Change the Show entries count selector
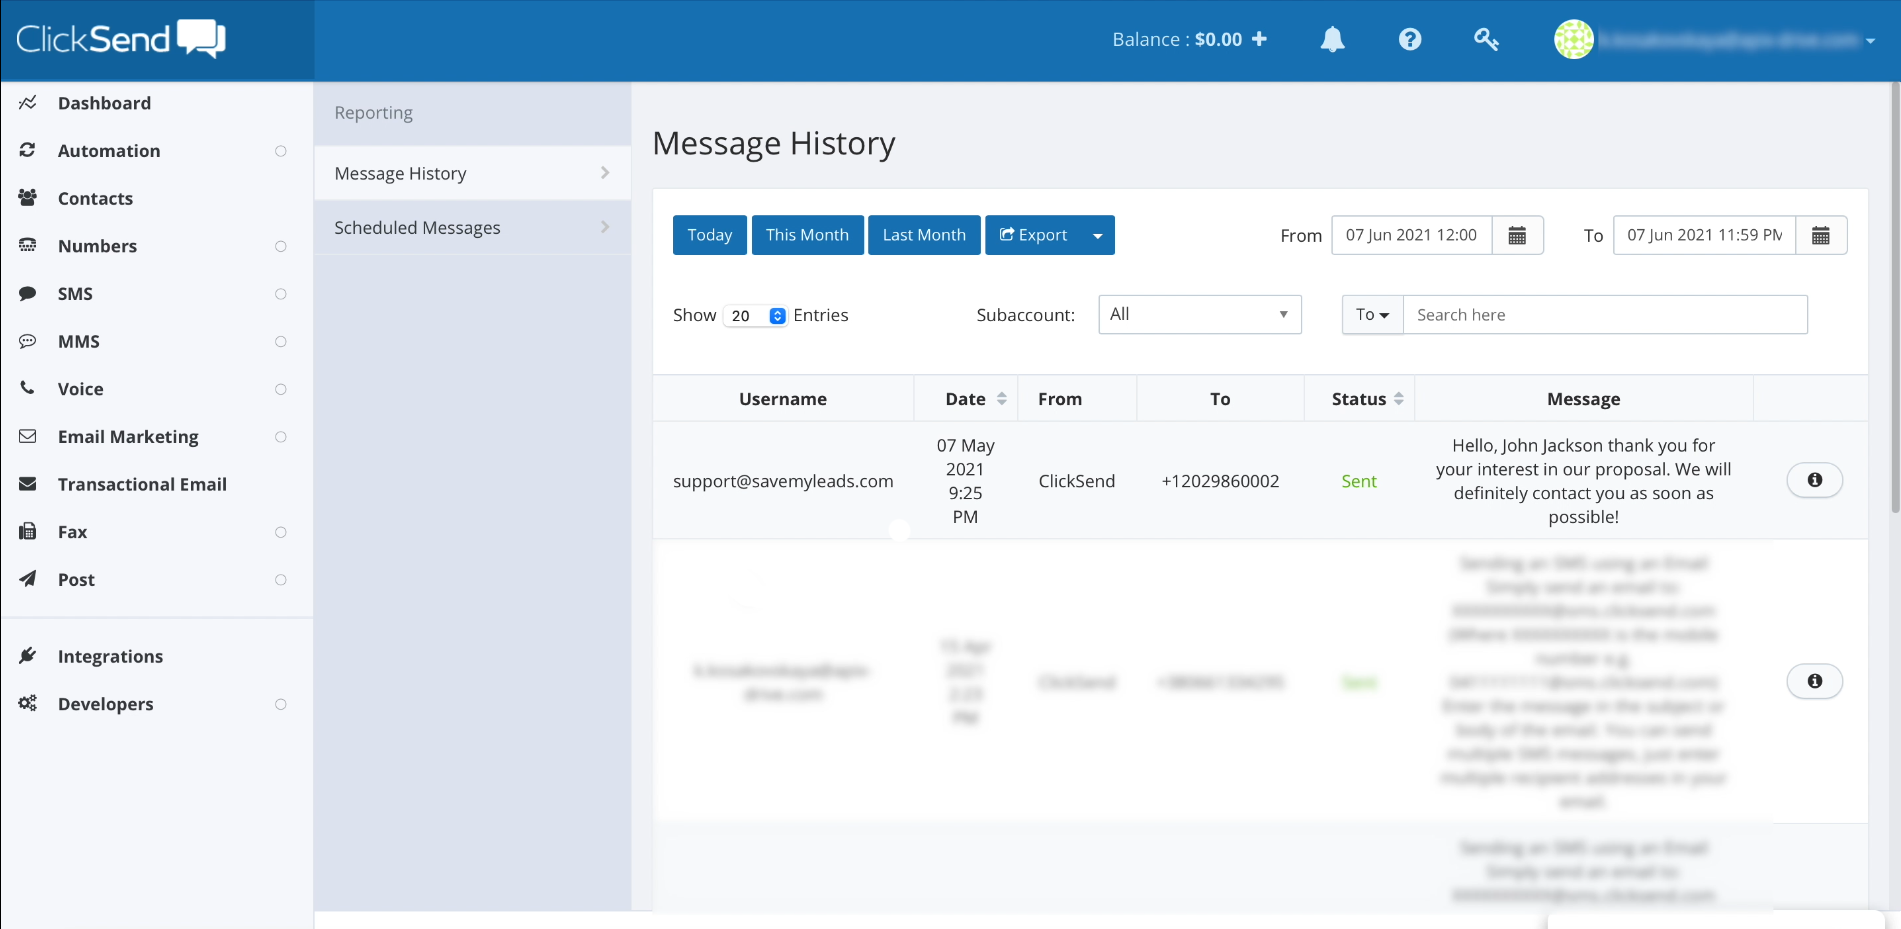The image size is (1901, 929). pos(756,315)
